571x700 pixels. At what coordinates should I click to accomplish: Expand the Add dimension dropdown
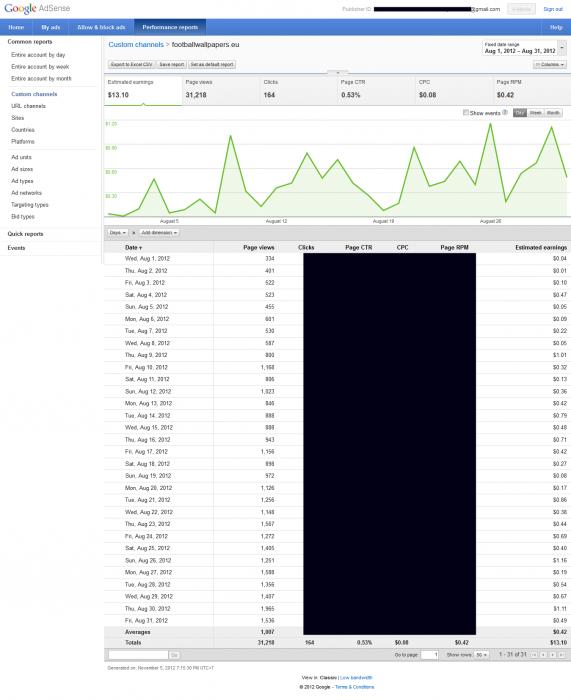coord(159,233)
